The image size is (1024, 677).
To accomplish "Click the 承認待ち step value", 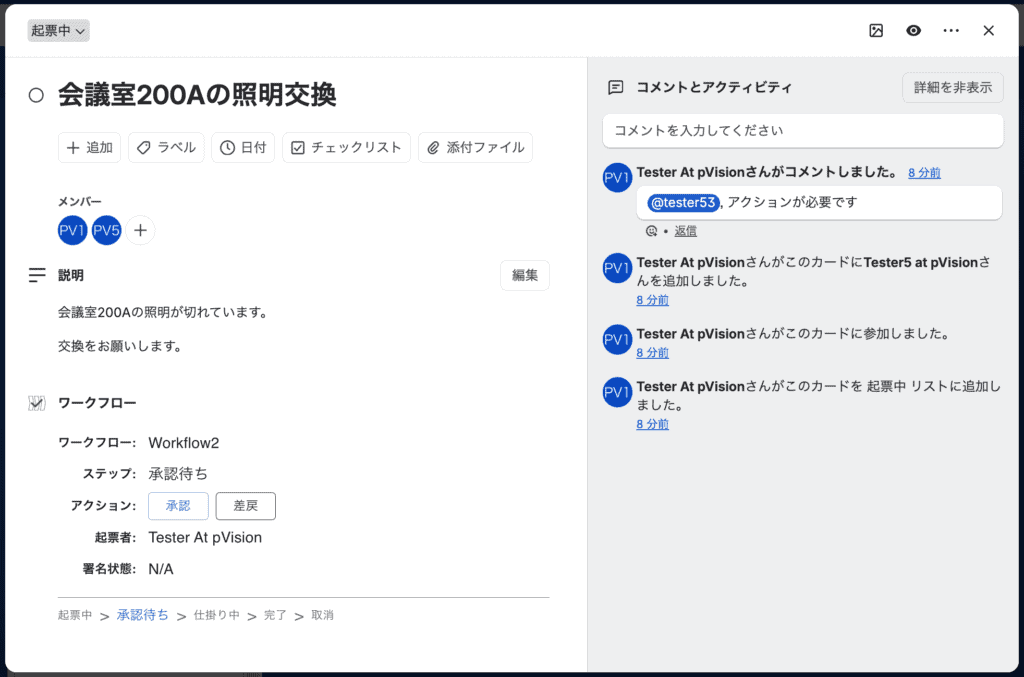I will tap(178, 474).
